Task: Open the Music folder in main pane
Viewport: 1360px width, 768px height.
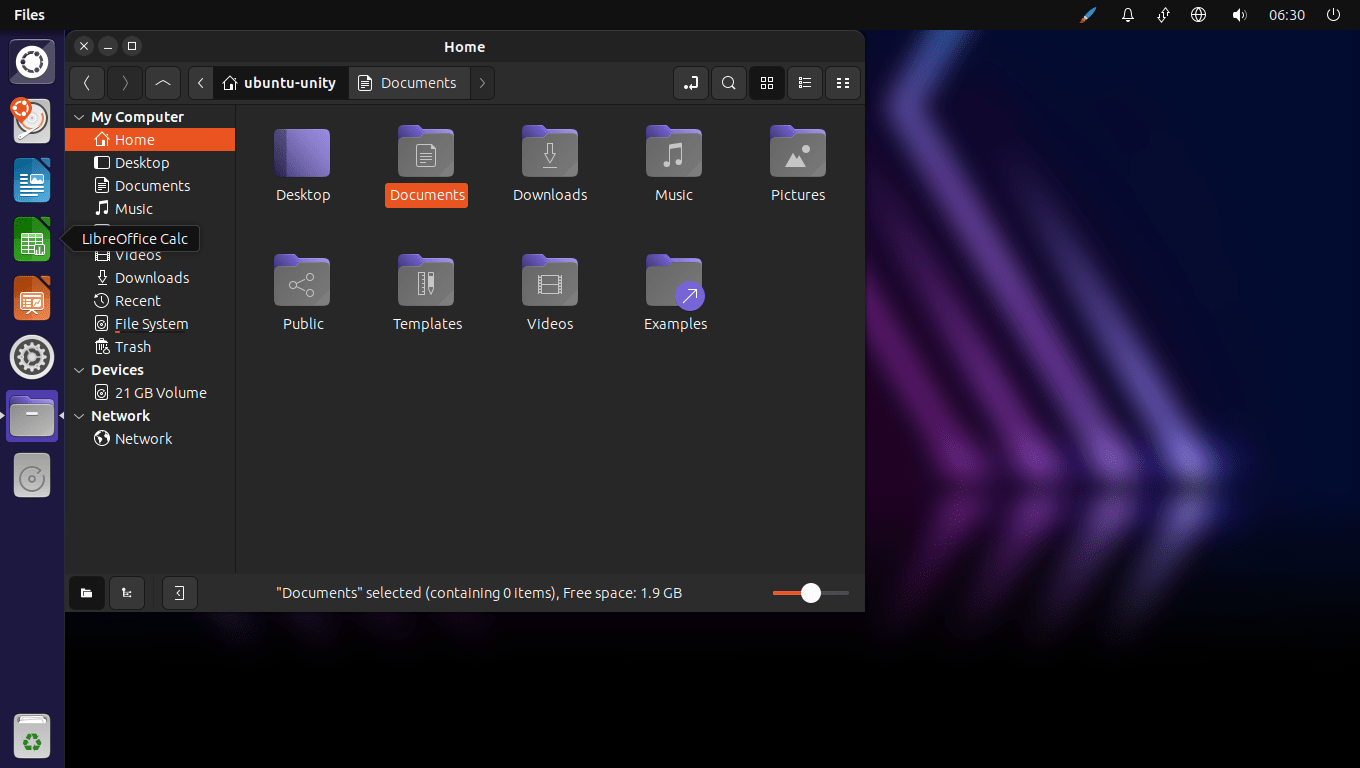Action: coord(673,153)
